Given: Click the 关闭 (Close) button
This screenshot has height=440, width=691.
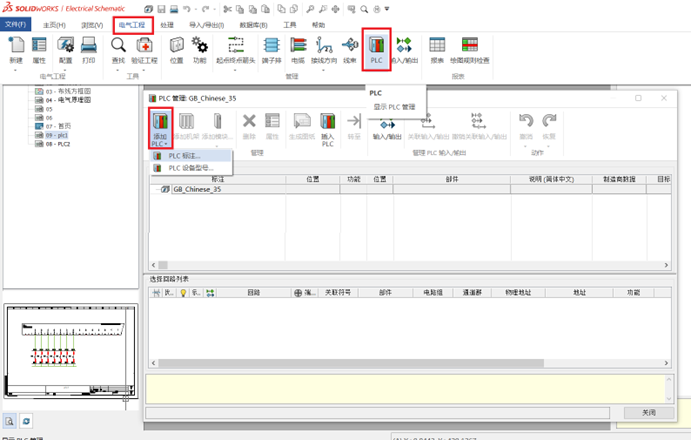Looking at the screenshot, I should pyautogui.click(x=649, y=413).
